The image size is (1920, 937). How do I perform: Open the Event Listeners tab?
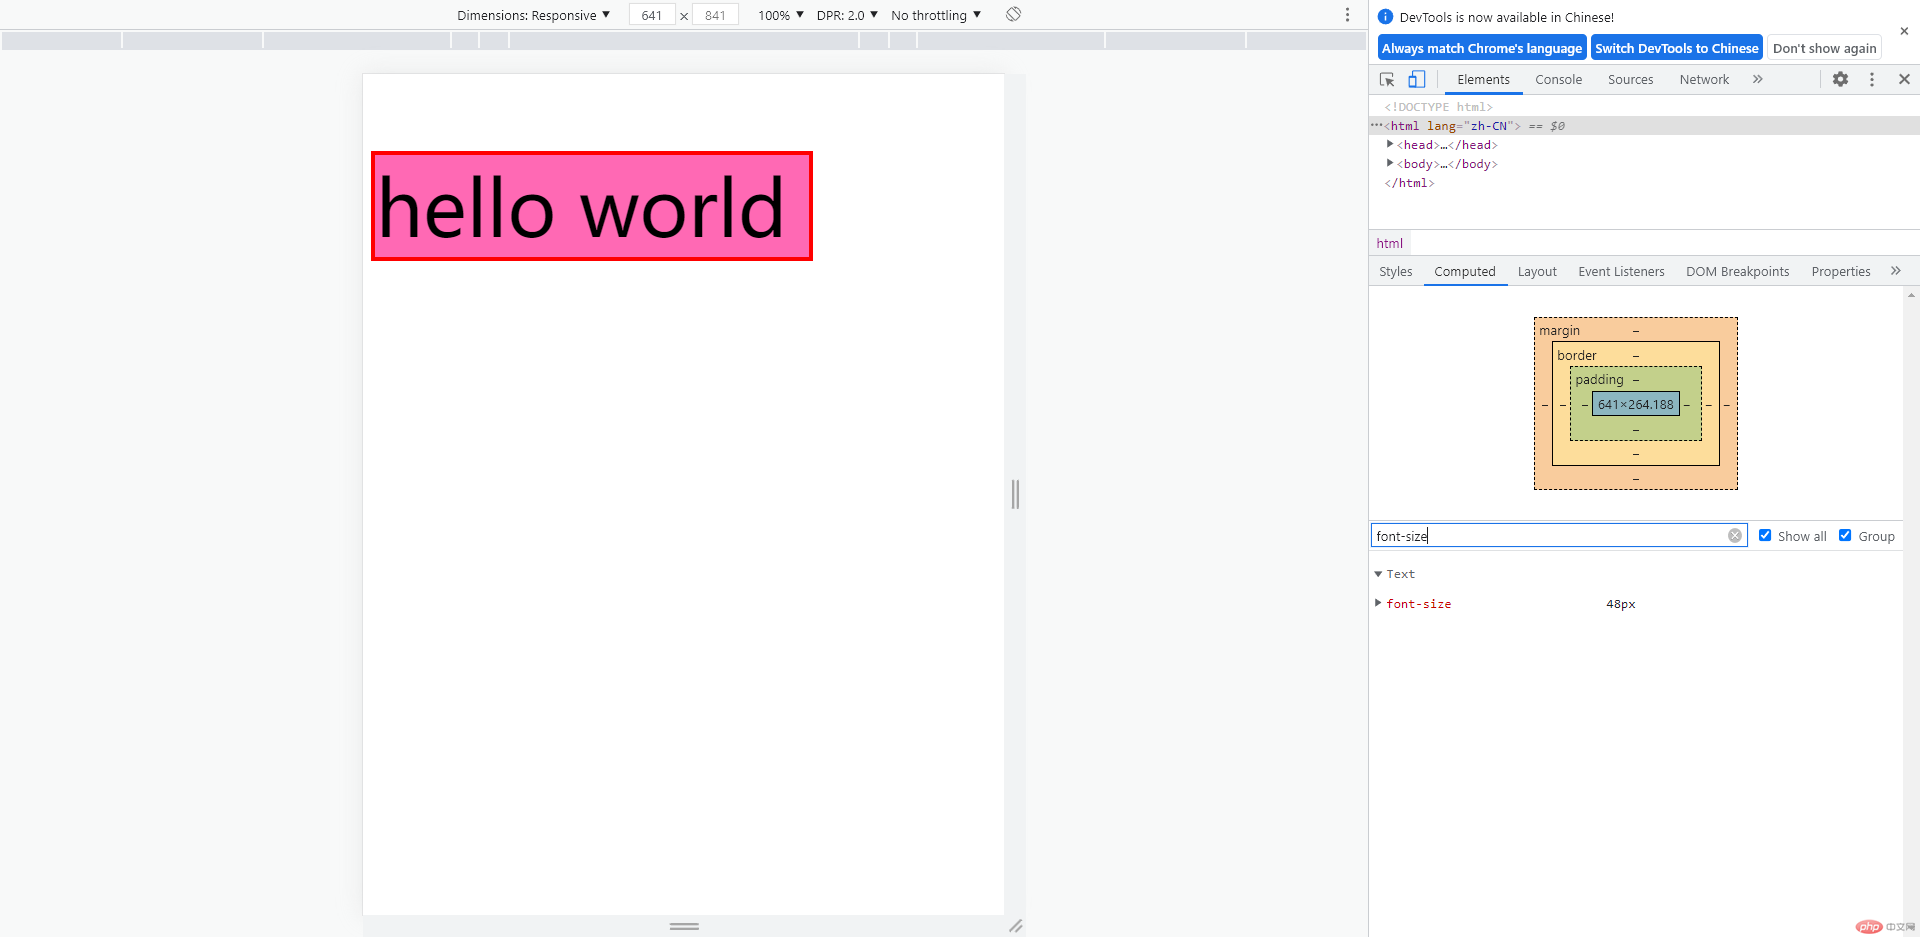[1621, 271]
